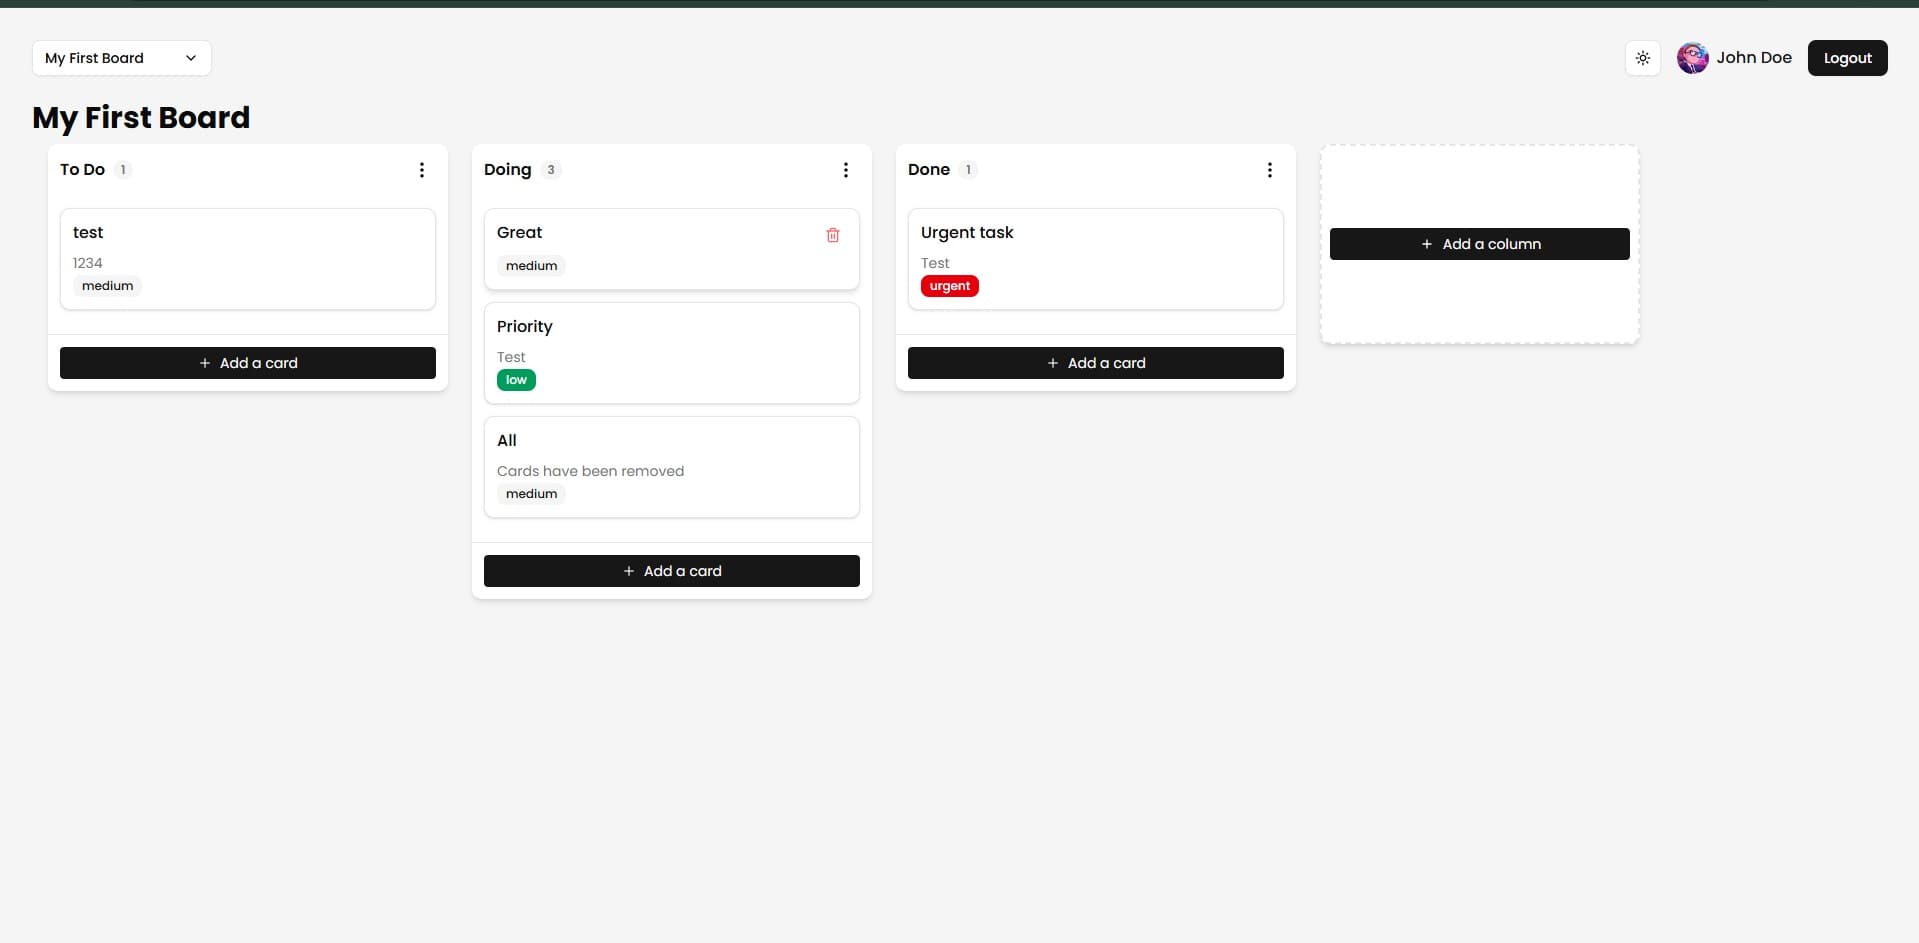Image resolution: width=1919 pixels, height=943 pixels.
Task: Select the Urgent task card in Done
Action: [1095, 258]
